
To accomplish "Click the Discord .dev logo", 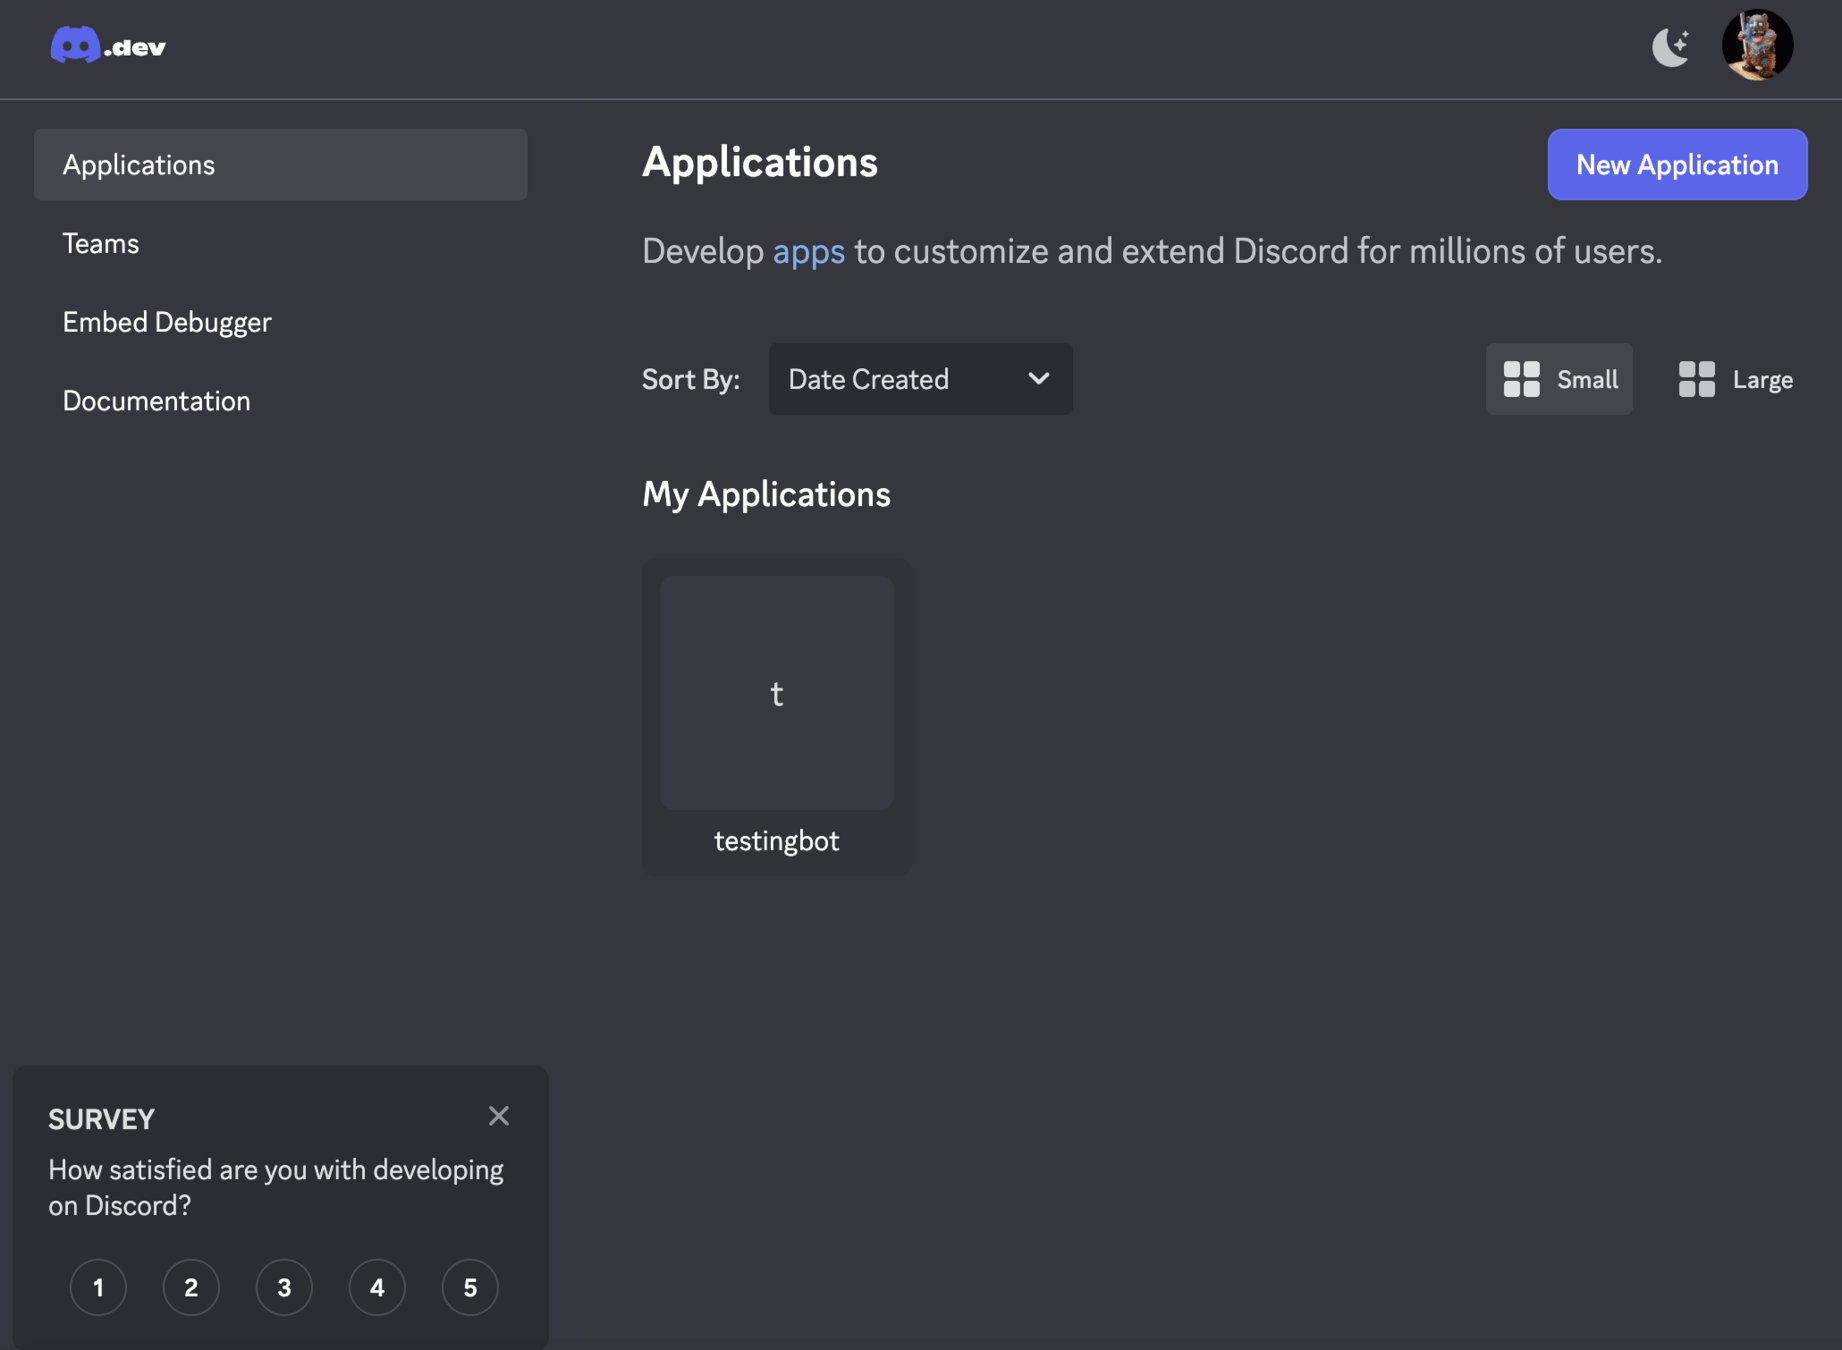I will click(108, 46).
